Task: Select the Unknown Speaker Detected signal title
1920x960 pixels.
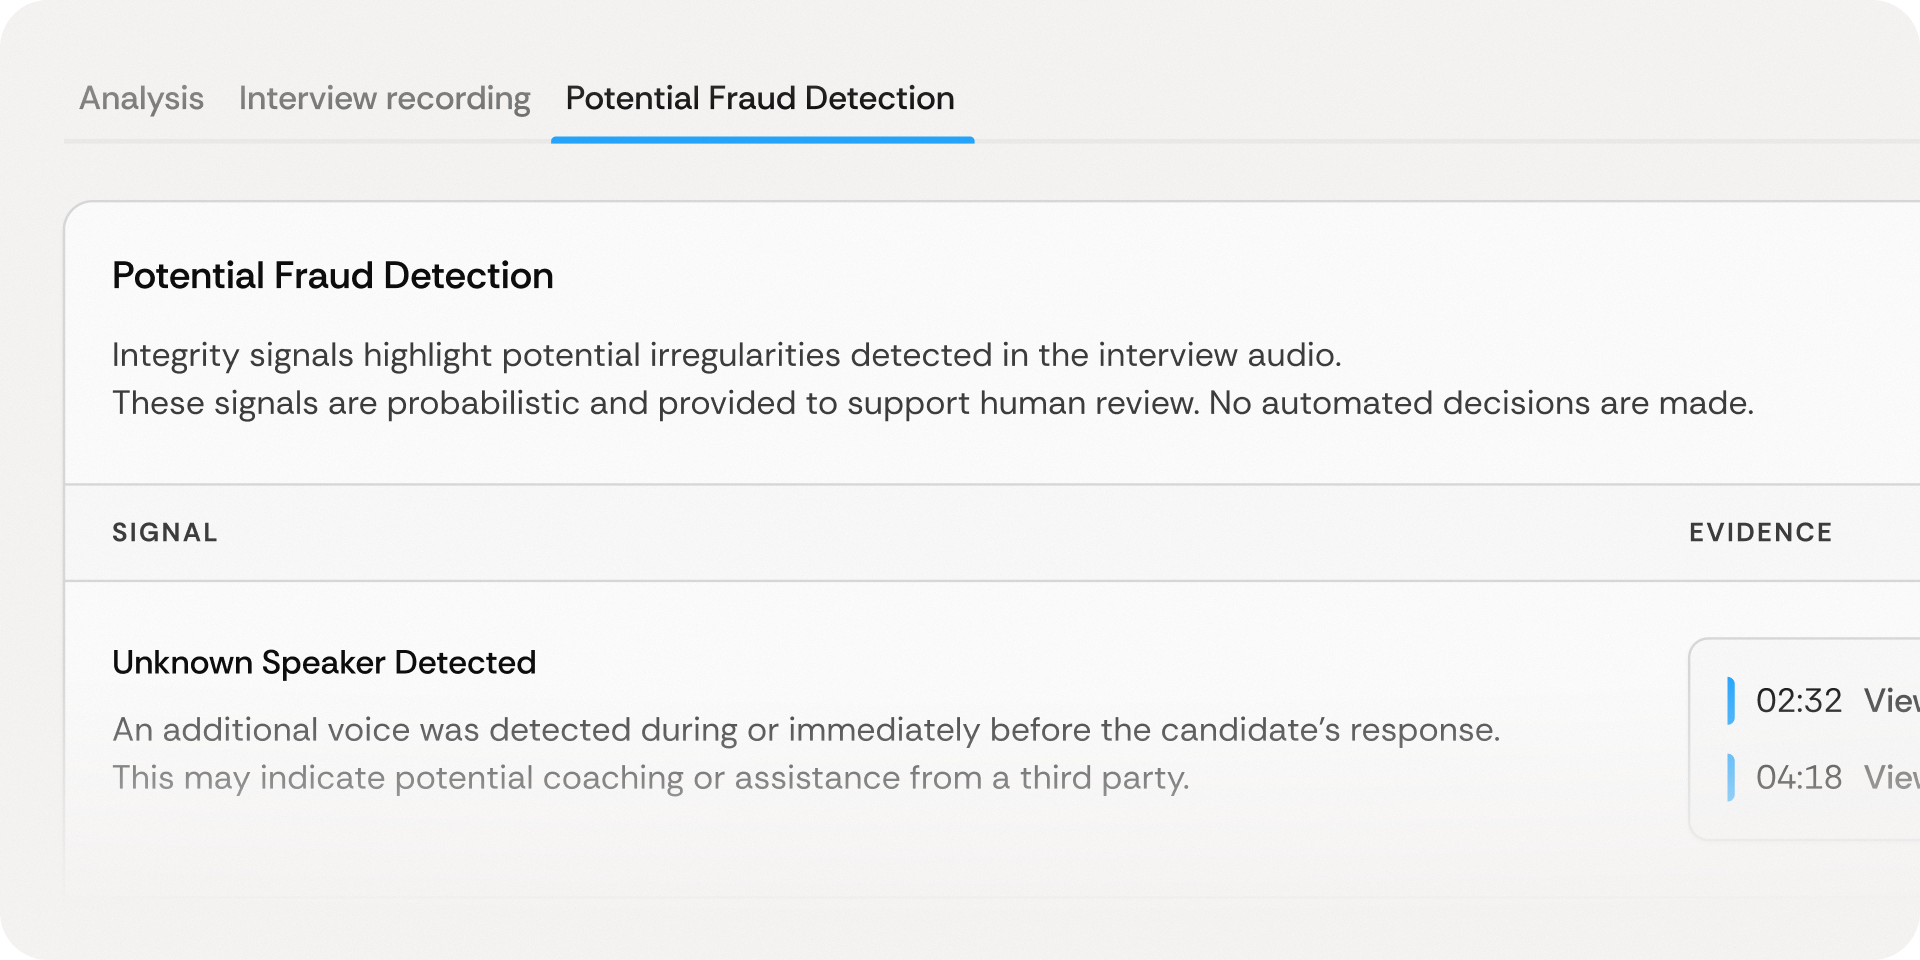Action: click(x=324, y=662)
